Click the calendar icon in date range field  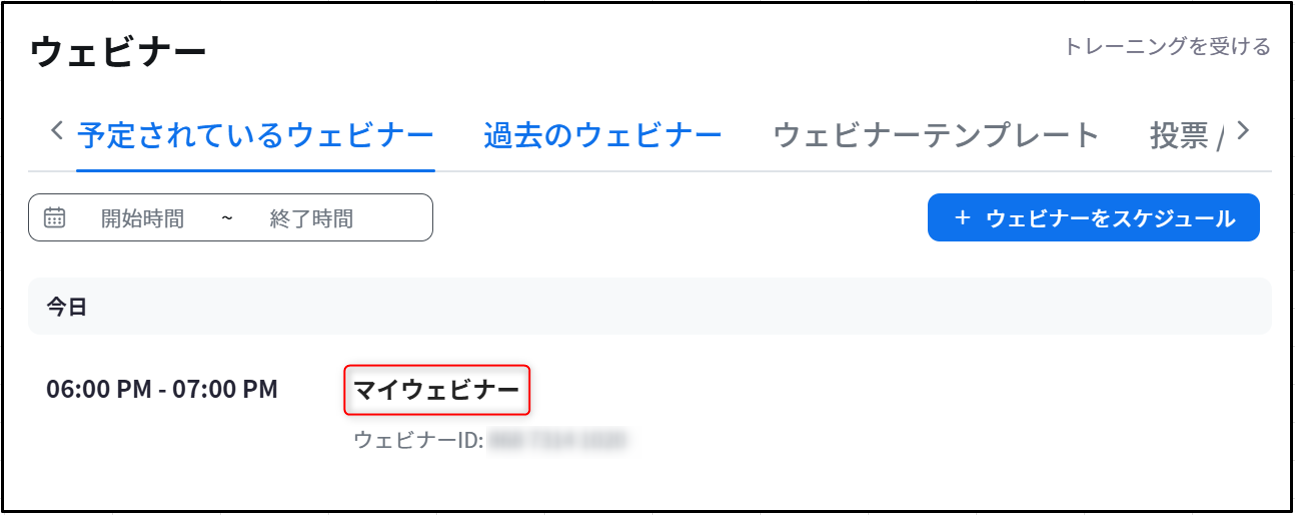[x=55, y=218]
